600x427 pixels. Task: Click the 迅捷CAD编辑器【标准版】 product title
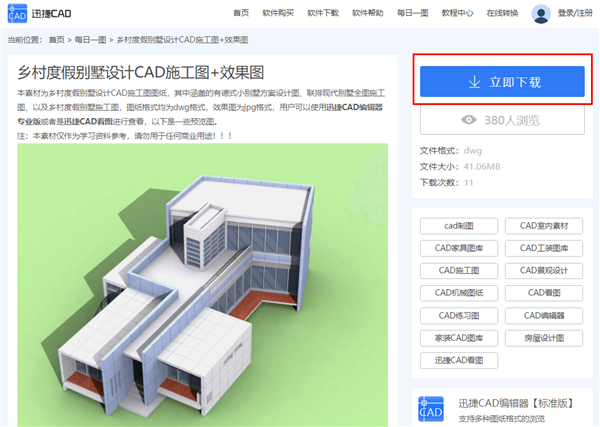coord(517,403)
